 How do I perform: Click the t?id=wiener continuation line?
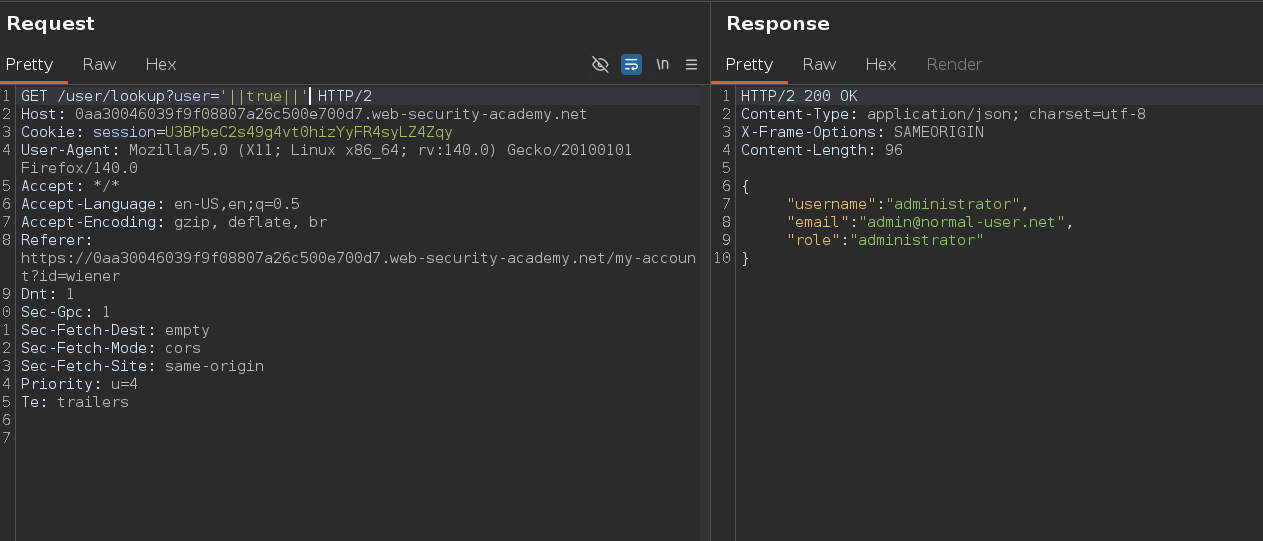[x=70, y=276]
